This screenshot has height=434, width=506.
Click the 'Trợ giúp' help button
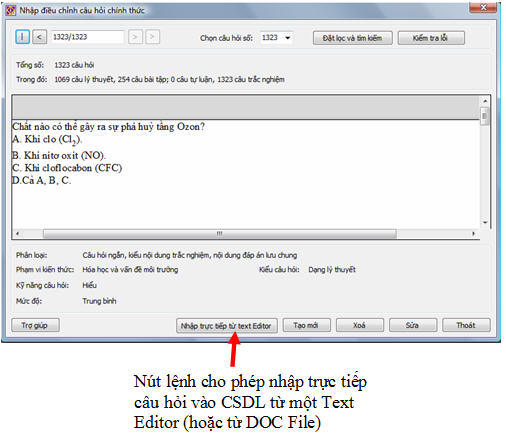click(35, 325)
